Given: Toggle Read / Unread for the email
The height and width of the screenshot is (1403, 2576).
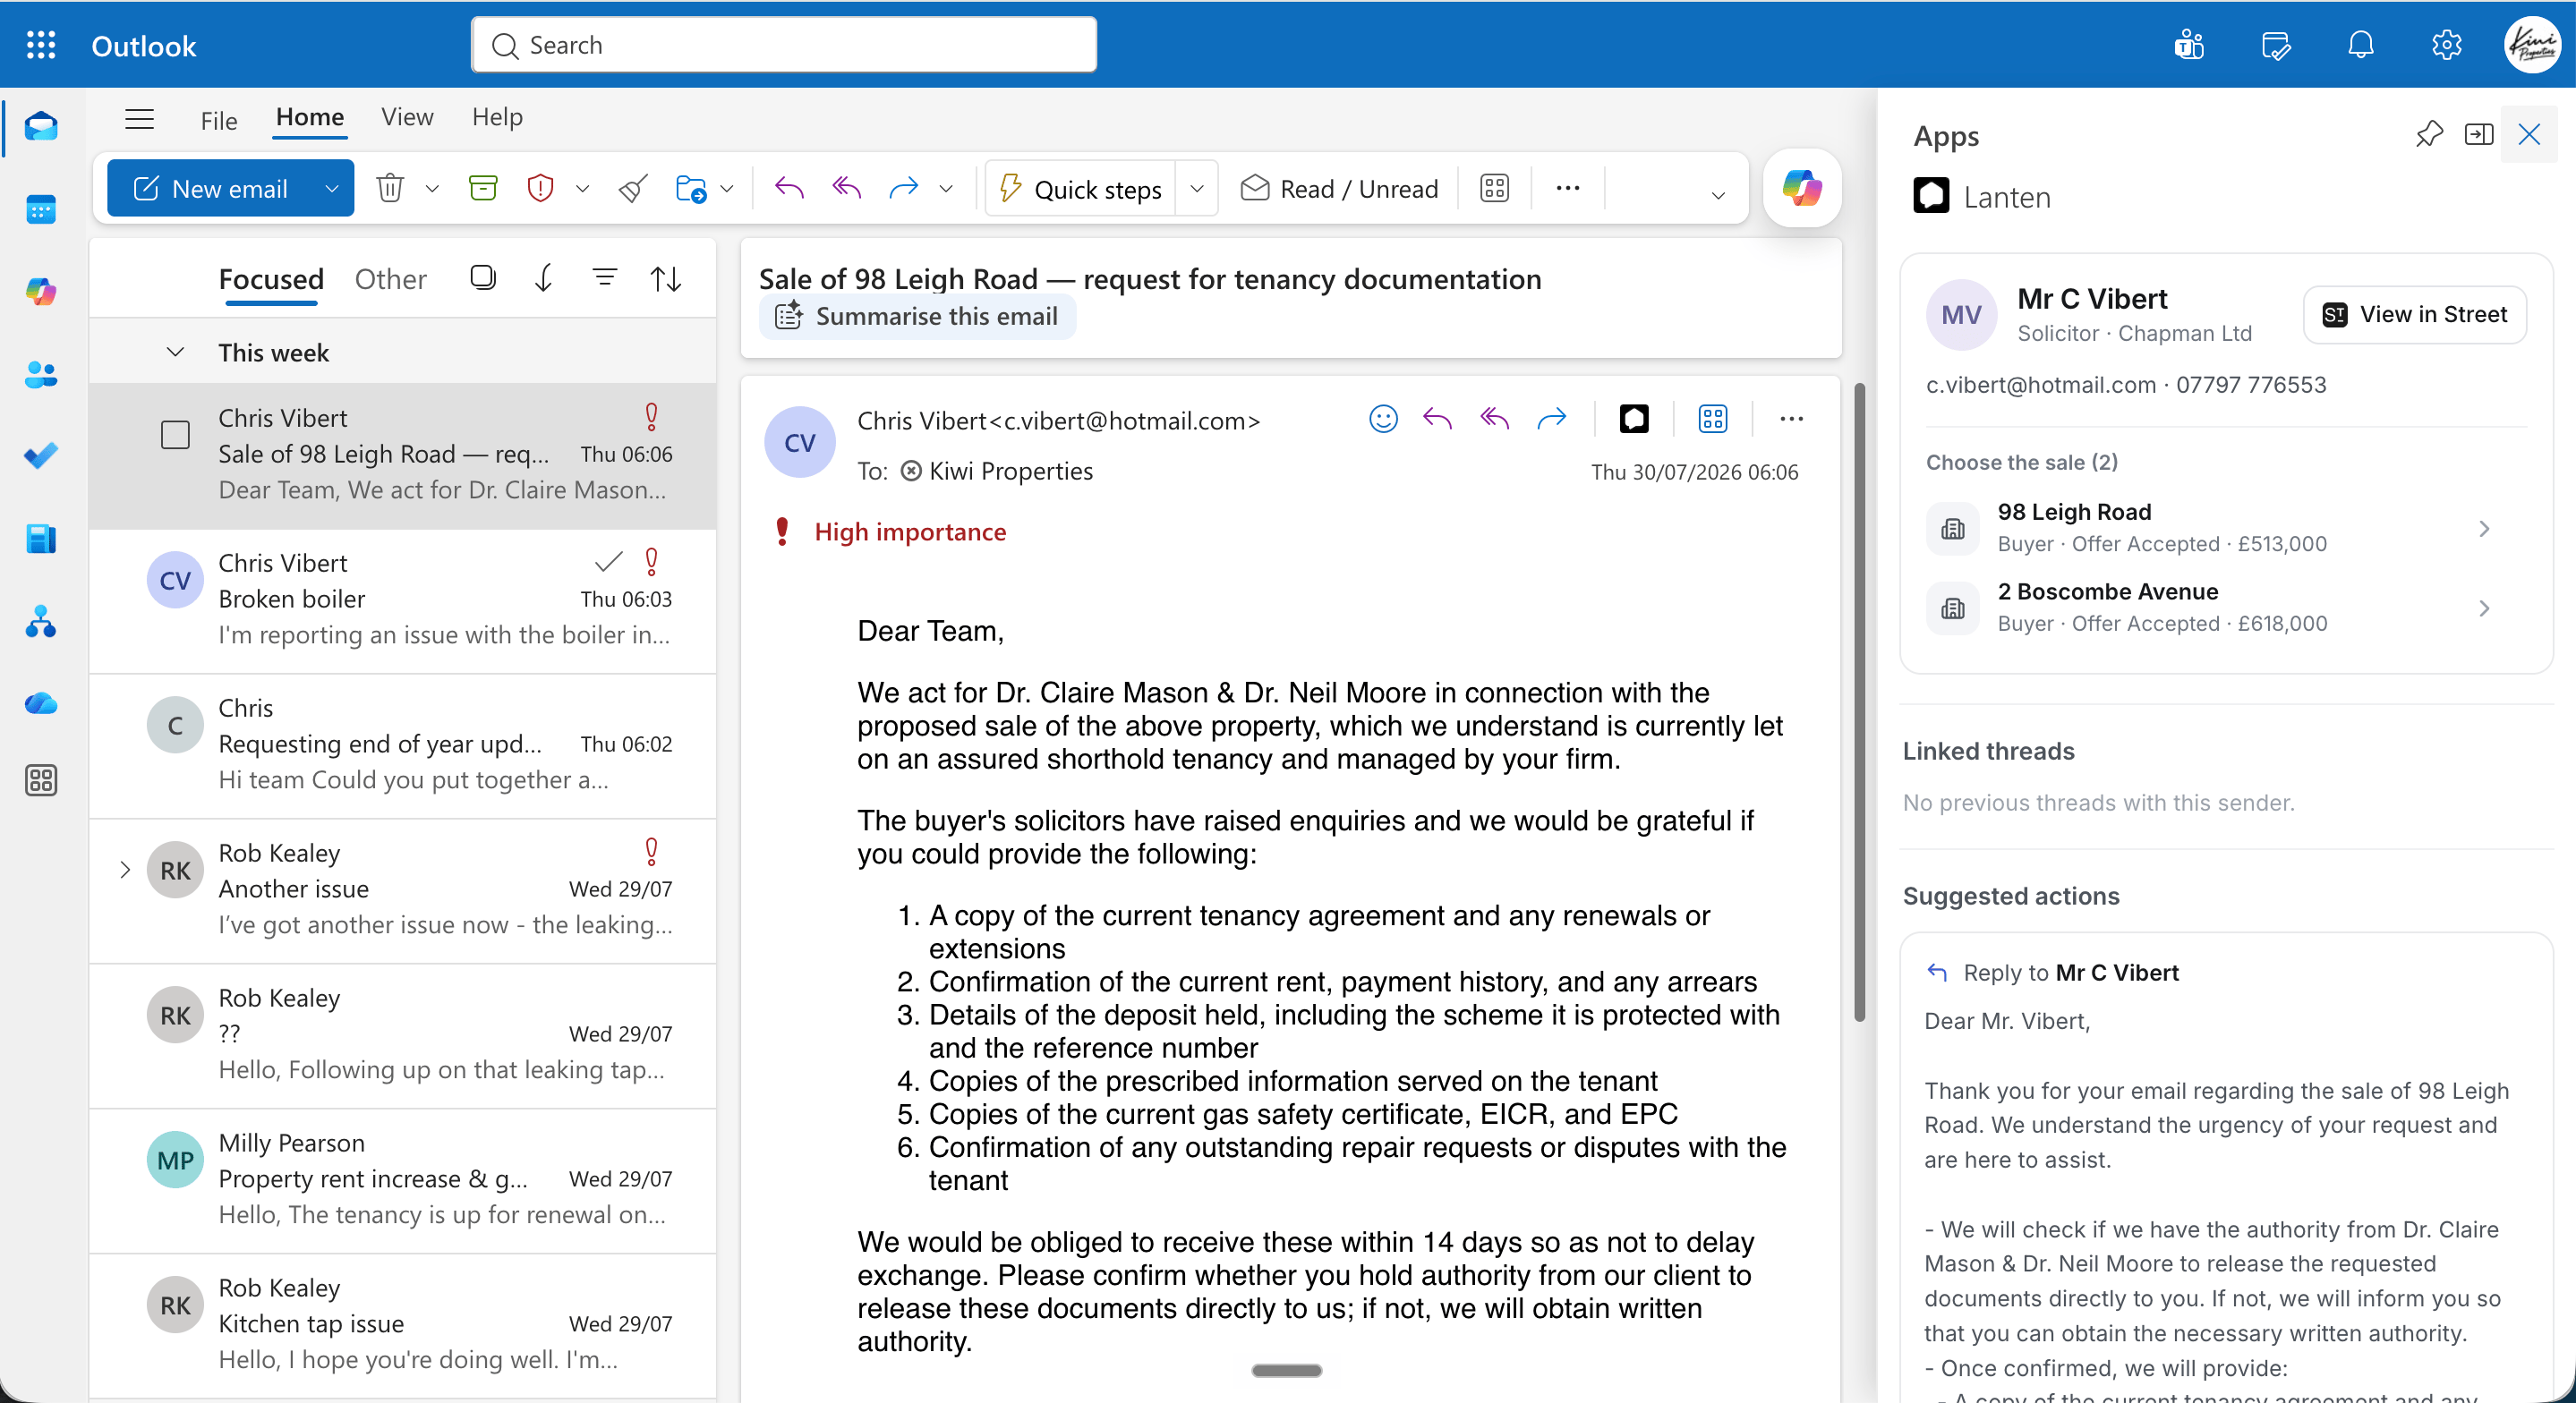Looking at the screenshot, I should [1339, 189].
